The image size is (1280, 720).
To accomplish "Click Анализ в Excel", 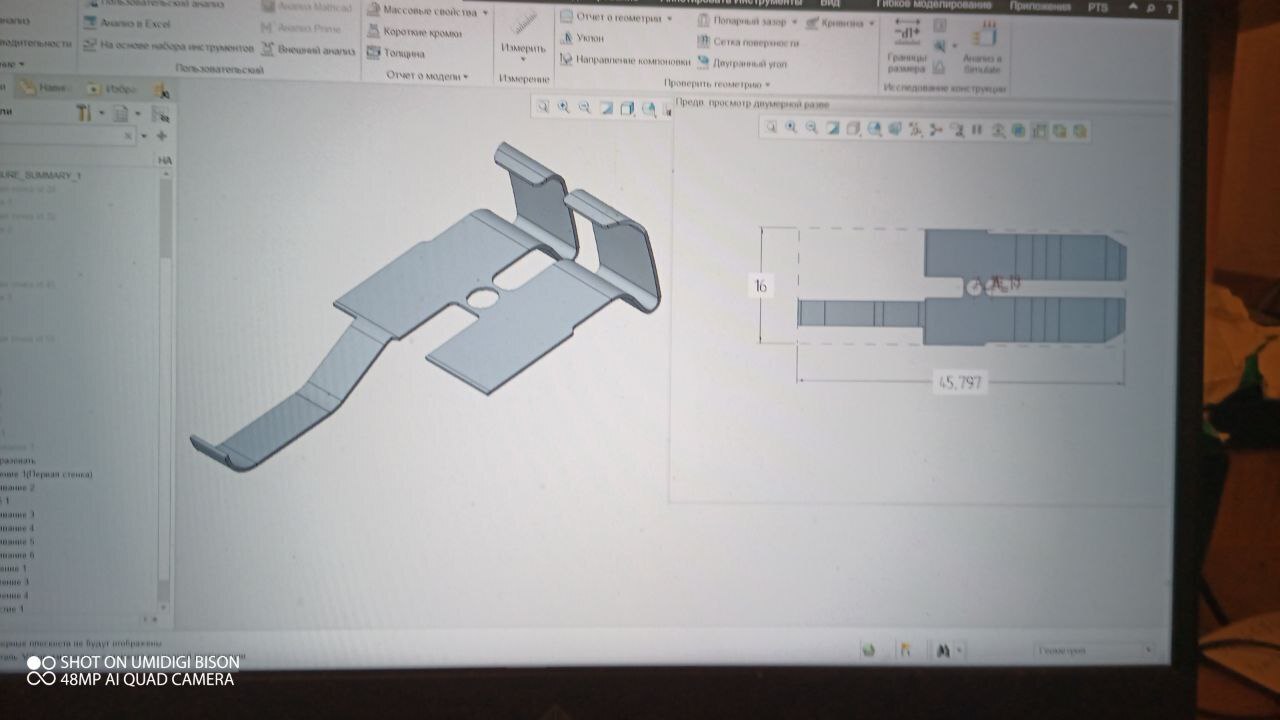I will 128,22.
